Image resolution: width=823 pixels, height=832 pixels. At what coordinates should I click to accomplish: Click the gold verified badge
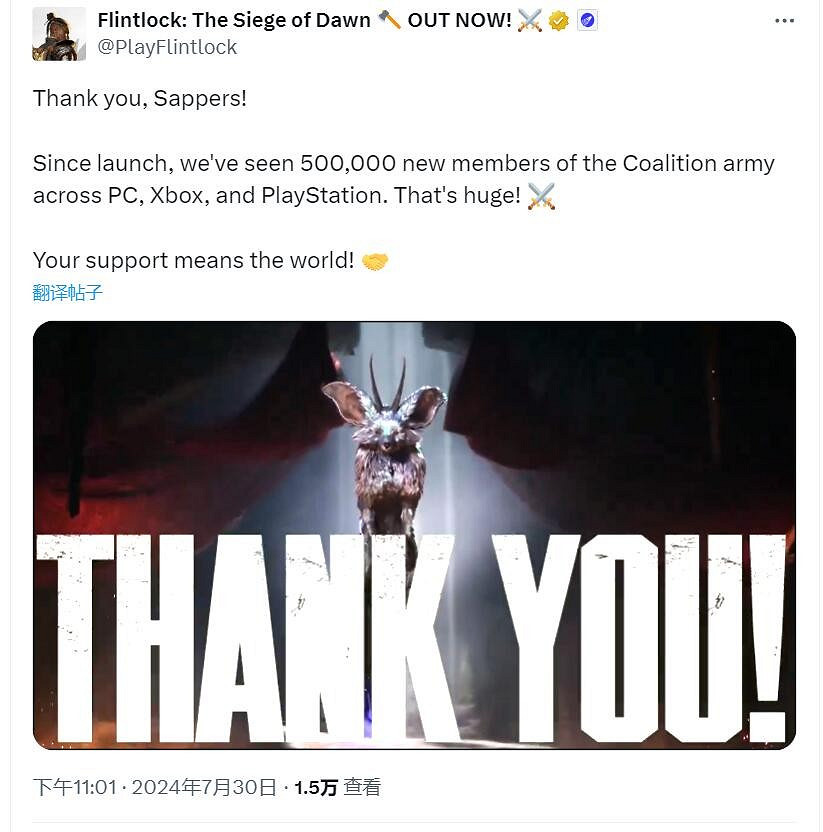click(559, 21)
